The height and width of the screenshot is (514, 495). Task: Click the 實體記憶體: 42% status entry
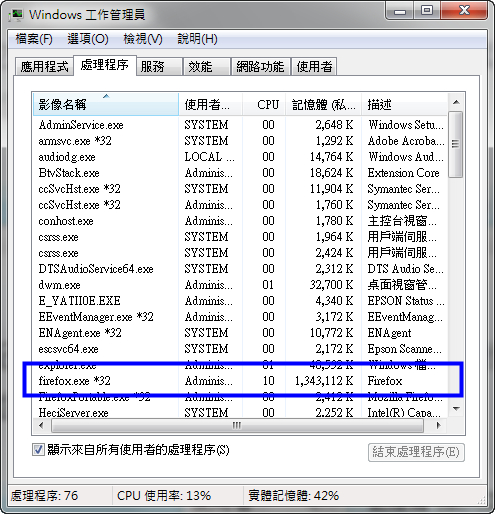[x=293, y=496]
